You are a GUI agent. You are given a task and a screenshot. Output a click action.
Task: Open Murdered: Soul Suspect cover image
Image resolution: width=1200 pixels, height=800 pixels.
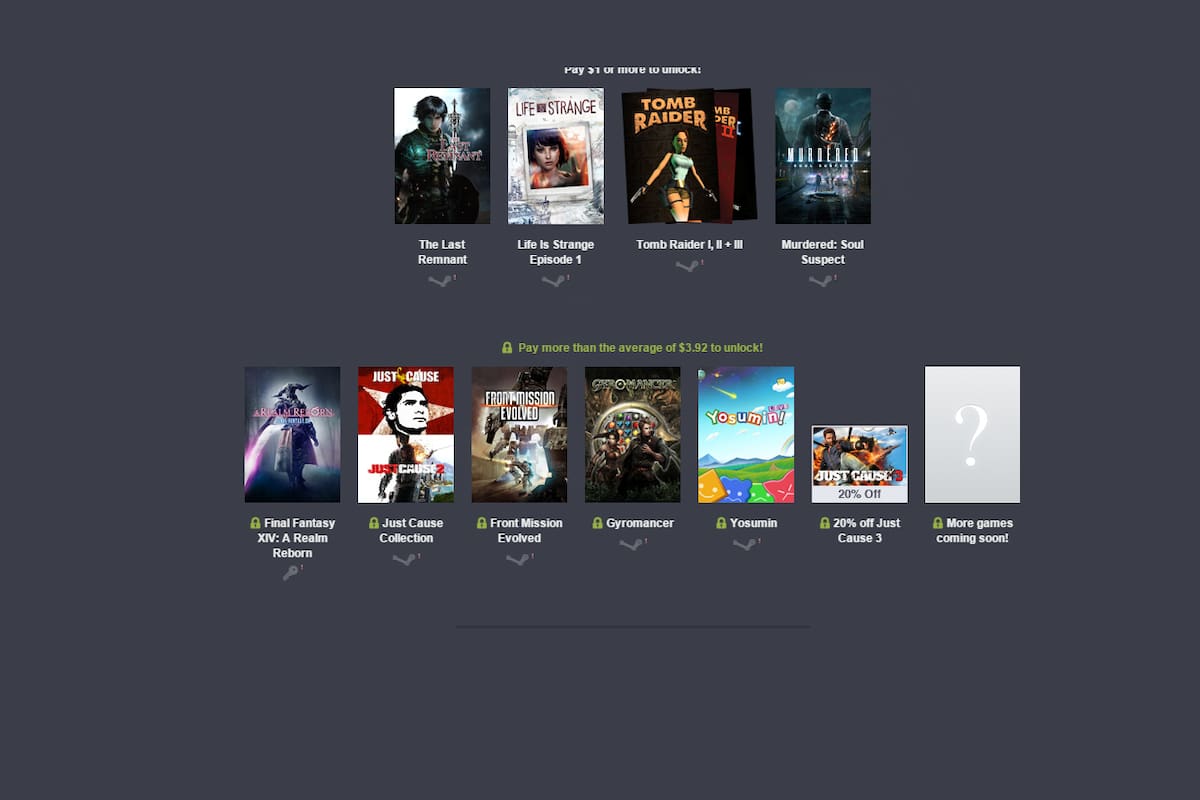(823, 156)
